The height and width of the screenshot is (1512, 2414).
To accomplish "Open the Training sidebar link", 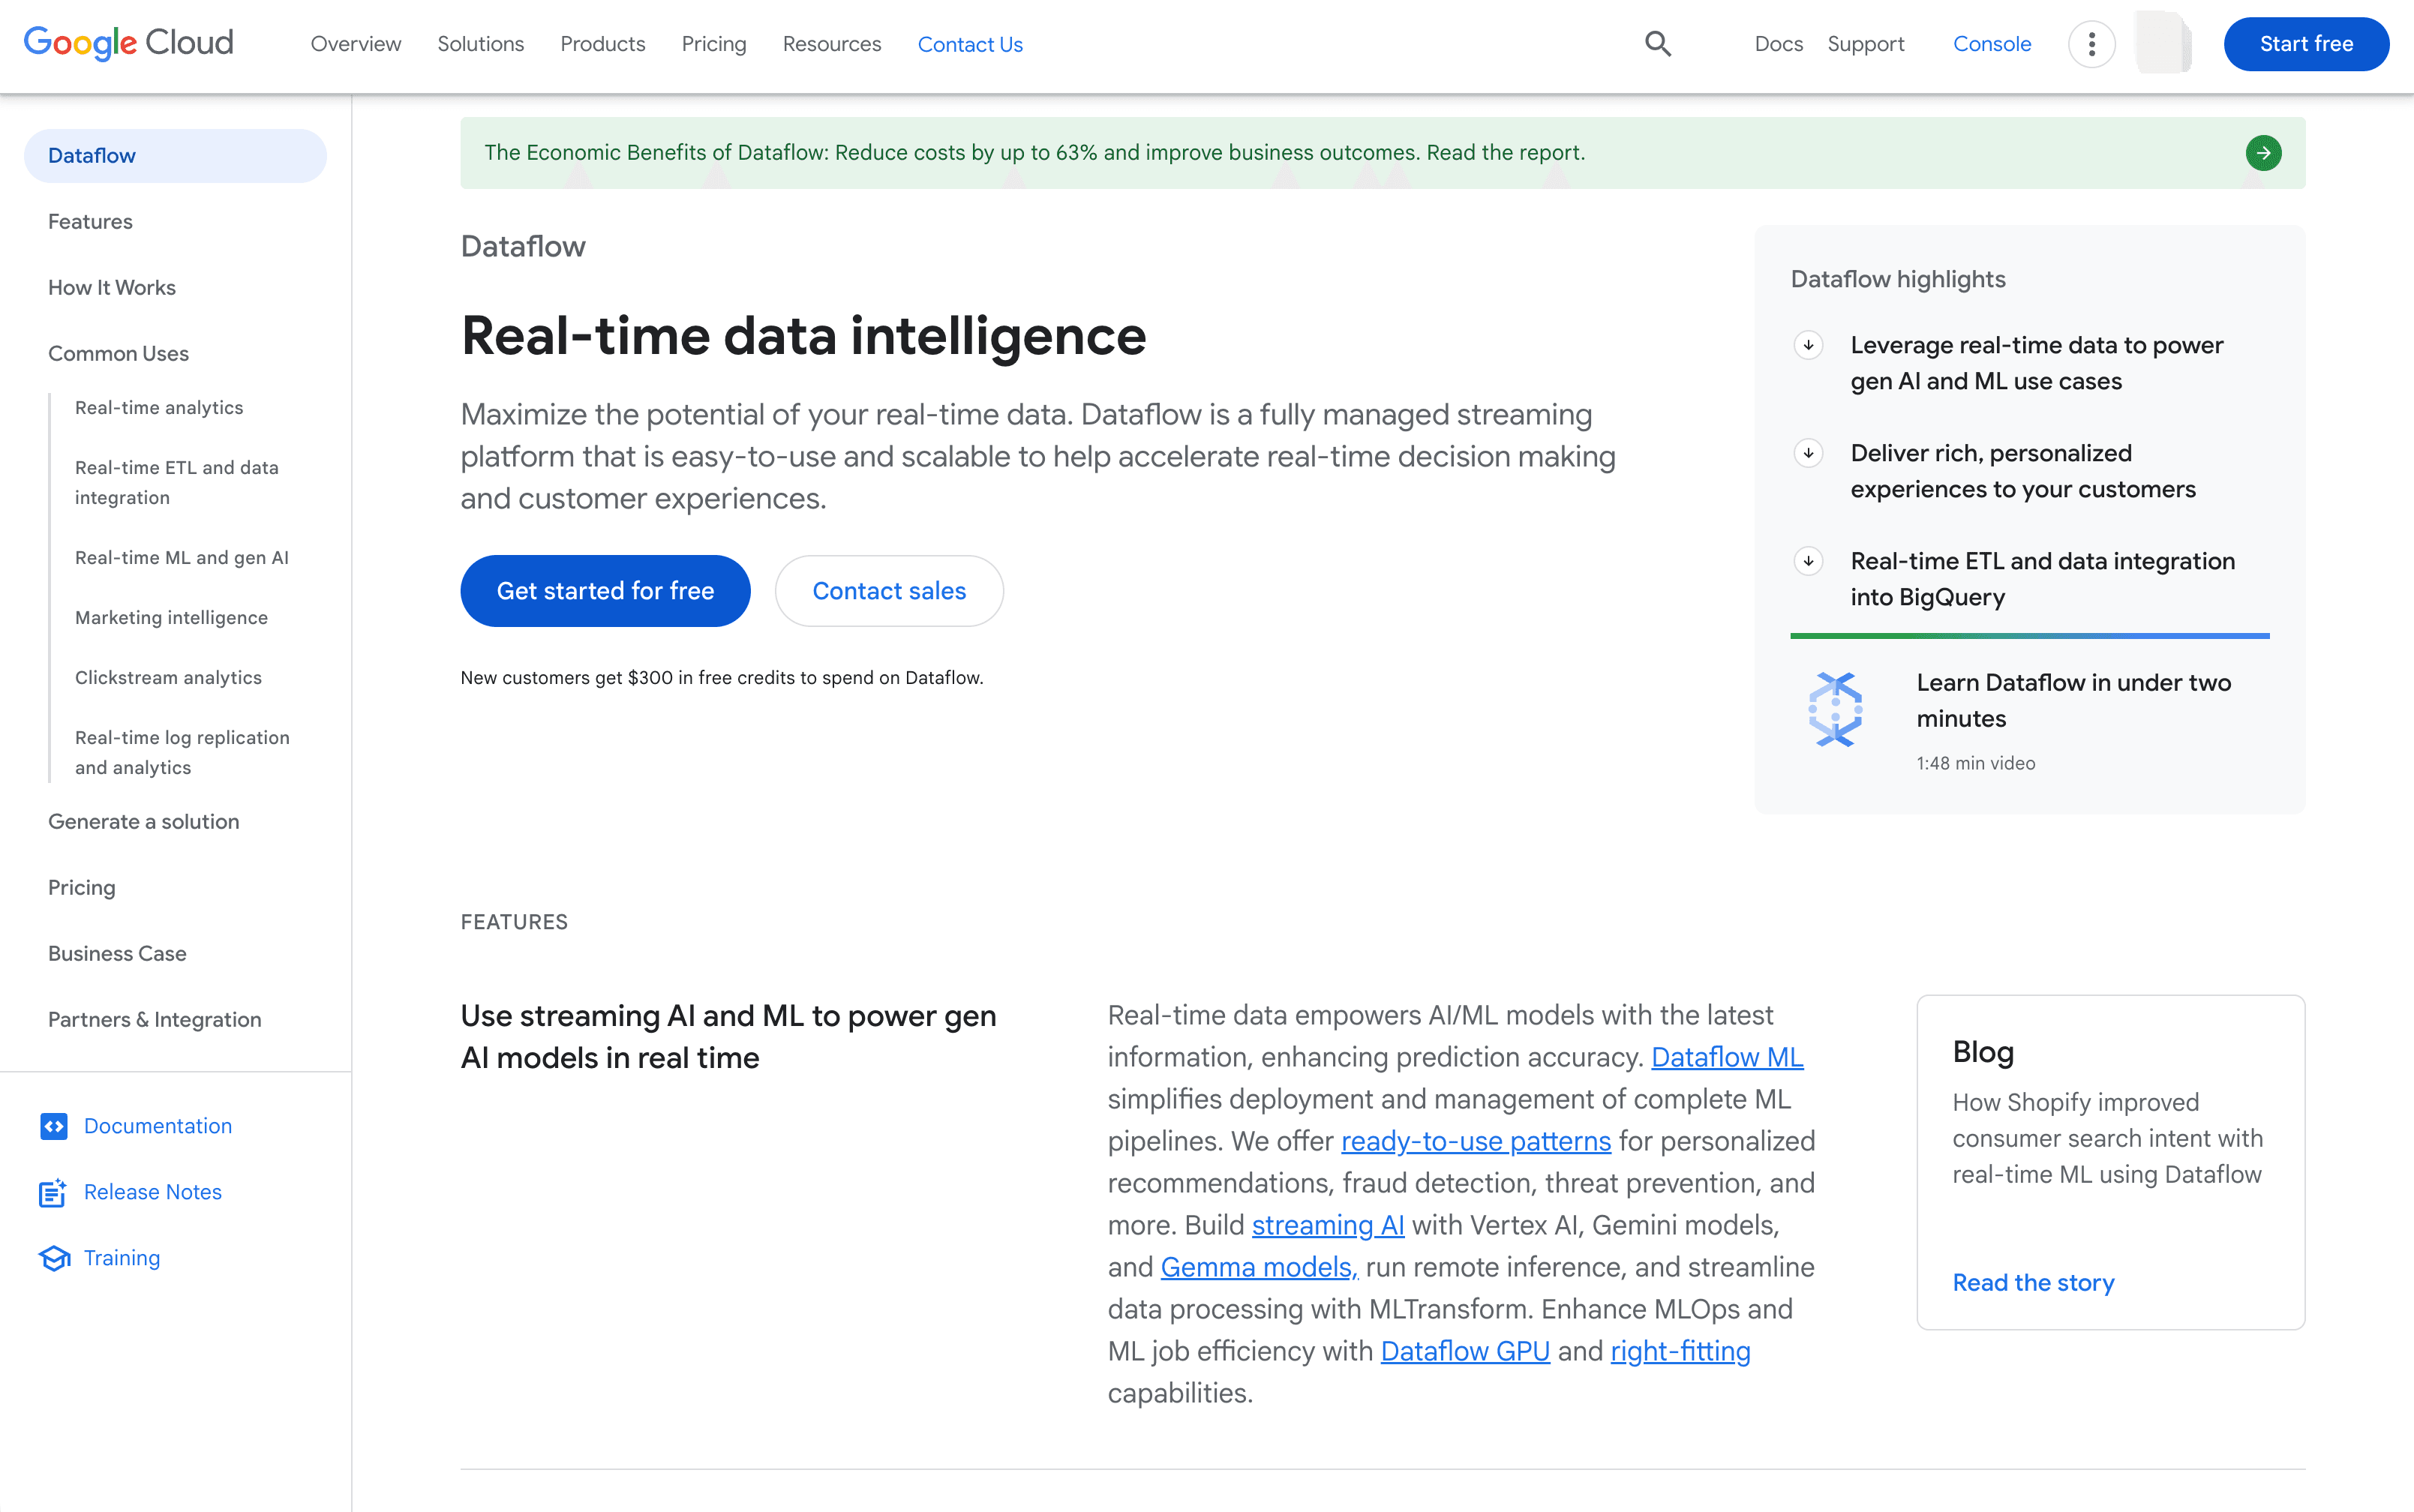I will pyautogui.click(x=122, y=1258).
